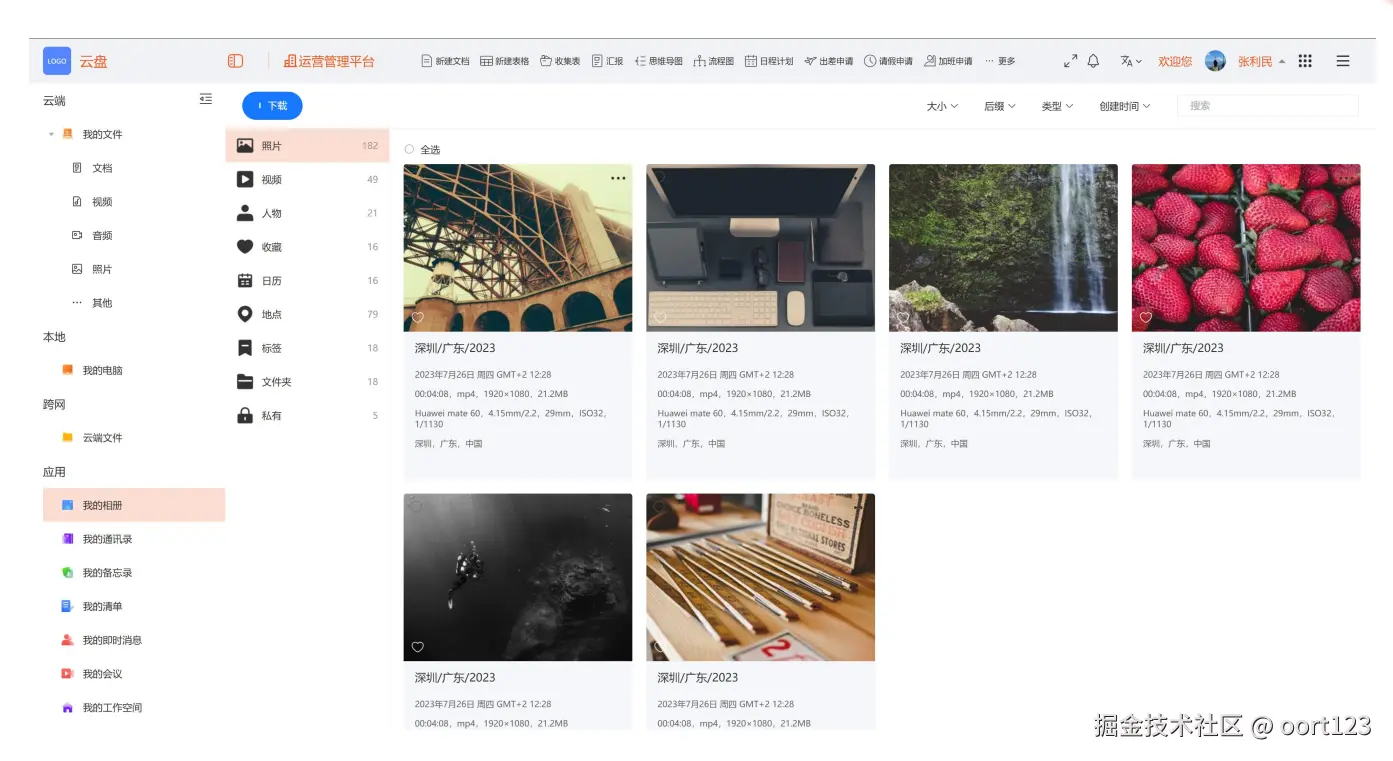Select the 收藏 album category

(307, 246)
